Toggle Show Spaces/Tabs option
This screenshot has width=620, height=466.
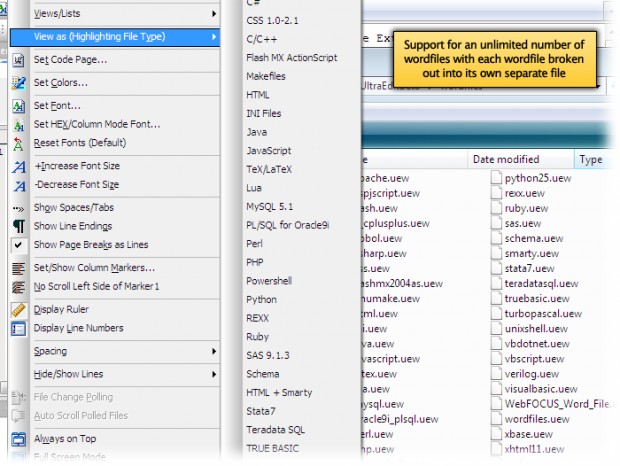(x=74, y=208)
